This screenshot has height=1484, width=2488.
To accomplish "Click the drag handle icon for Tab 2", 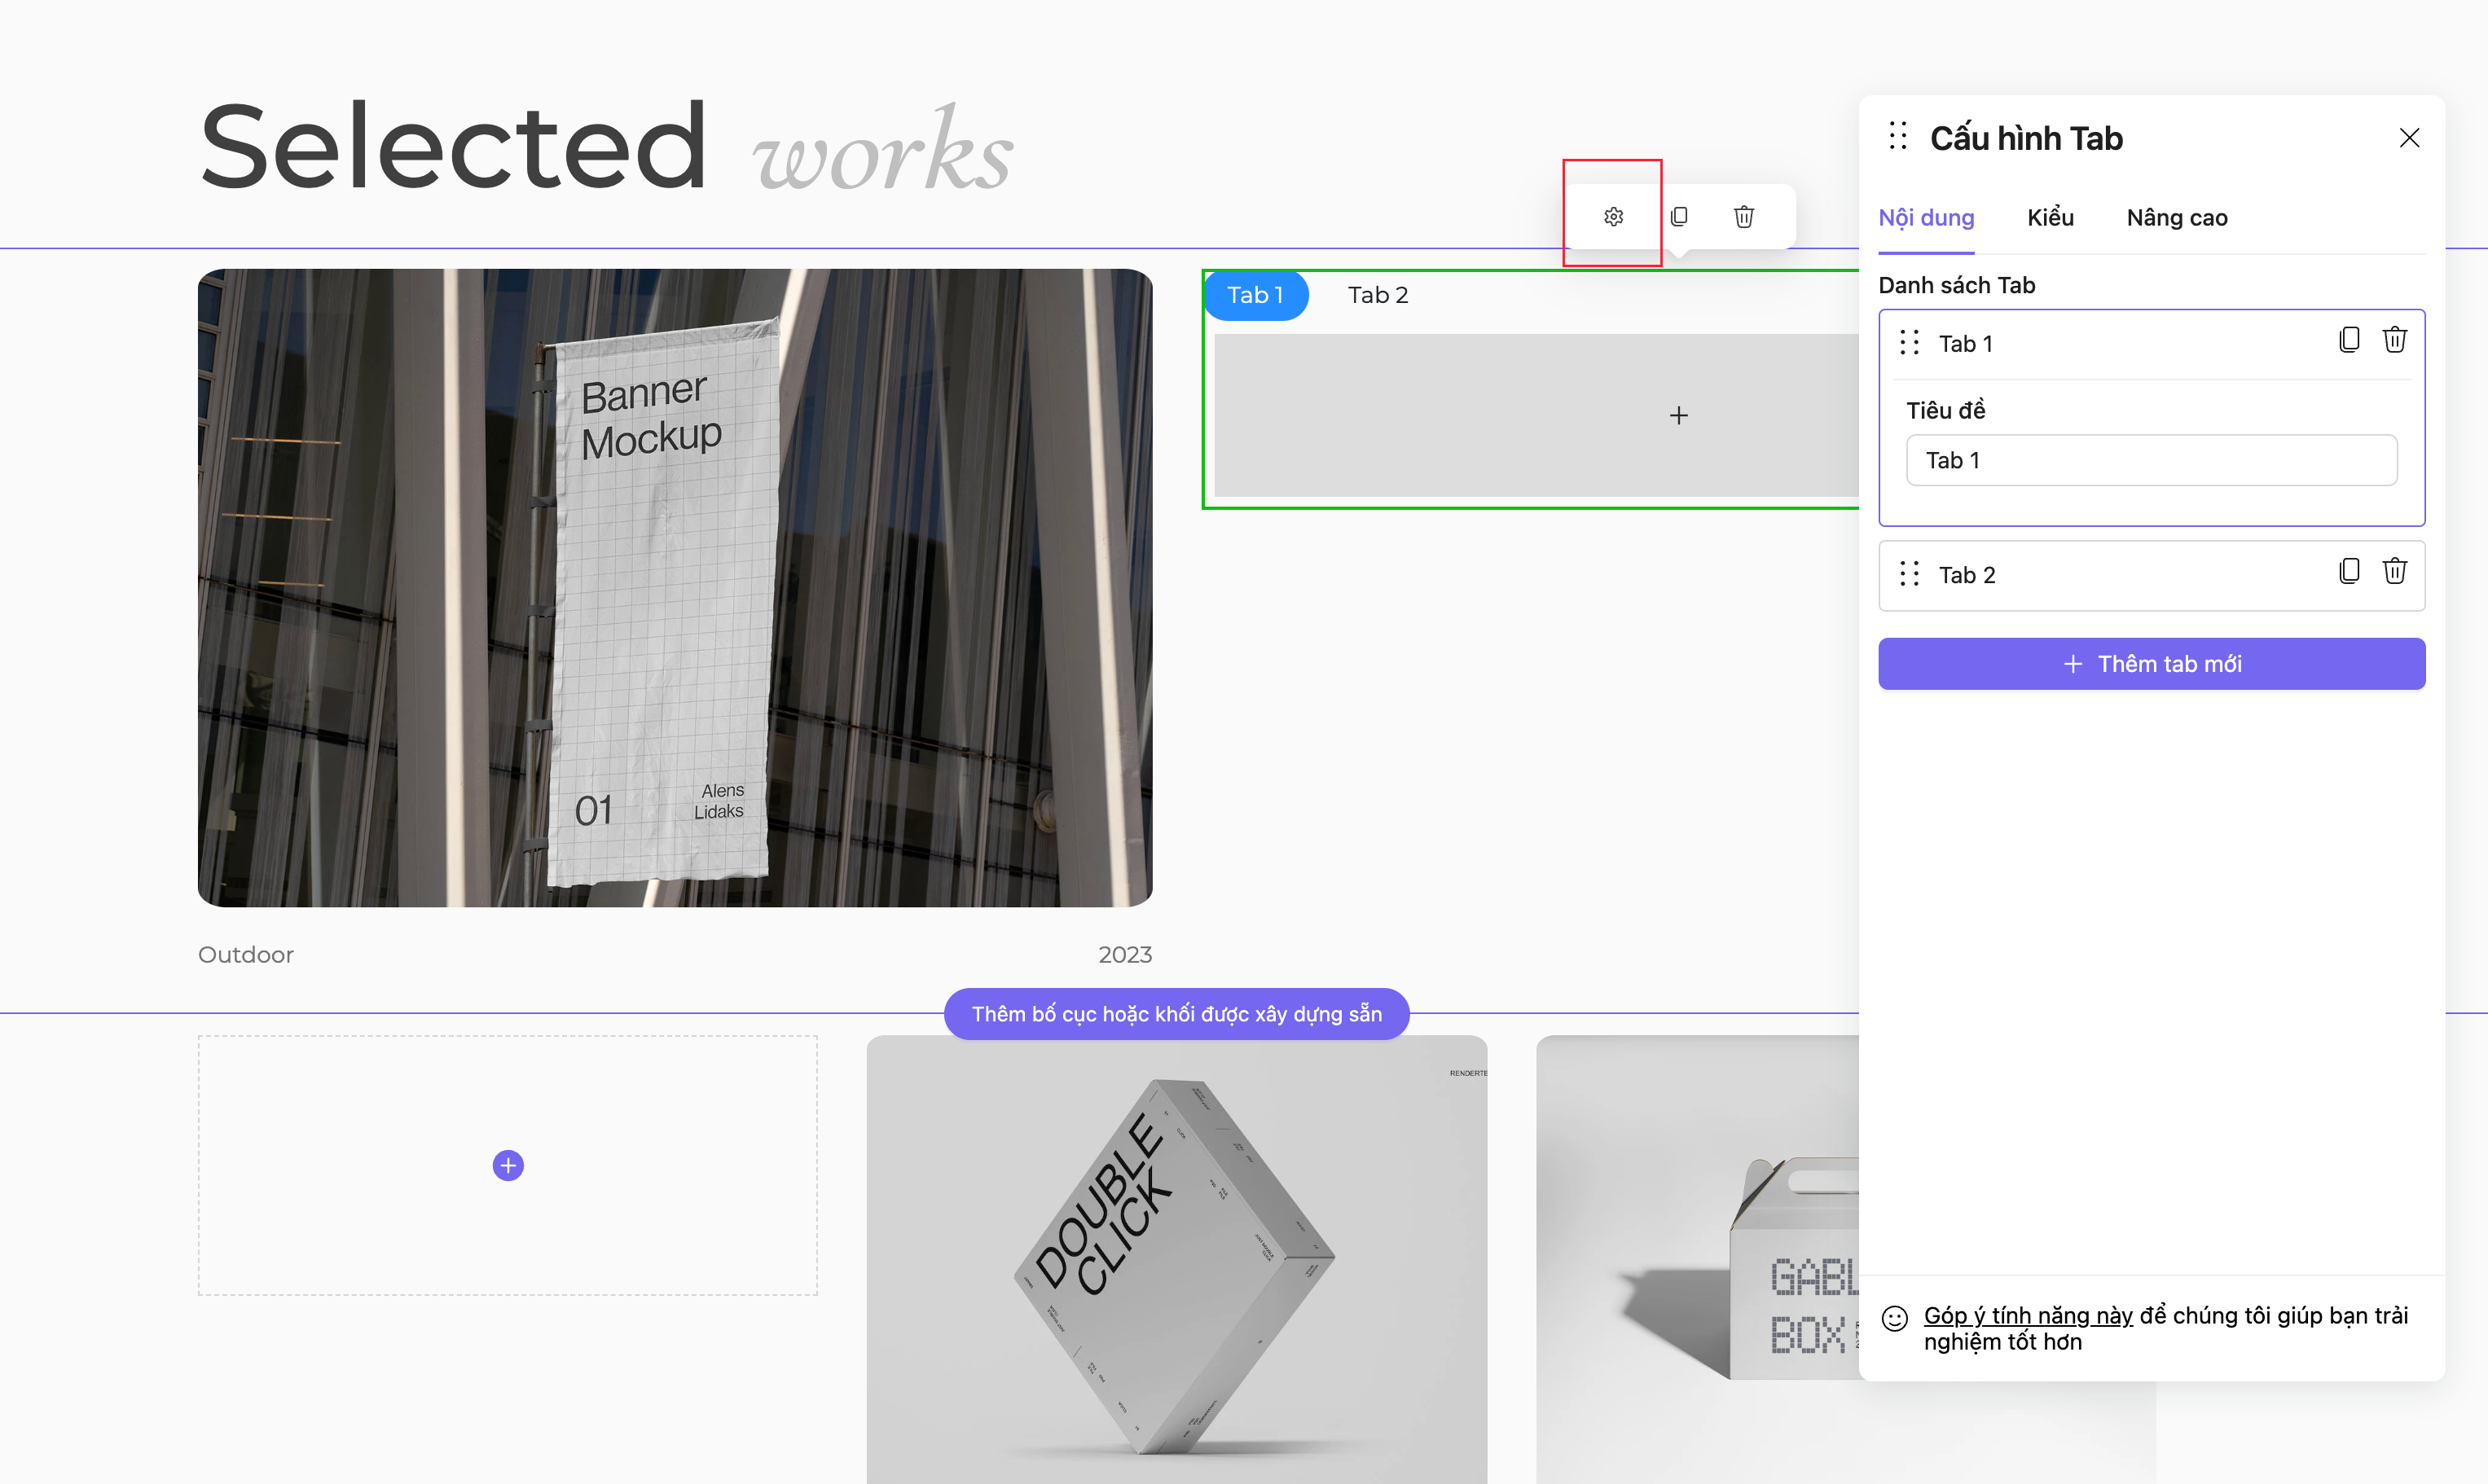I will point(1910,573).
